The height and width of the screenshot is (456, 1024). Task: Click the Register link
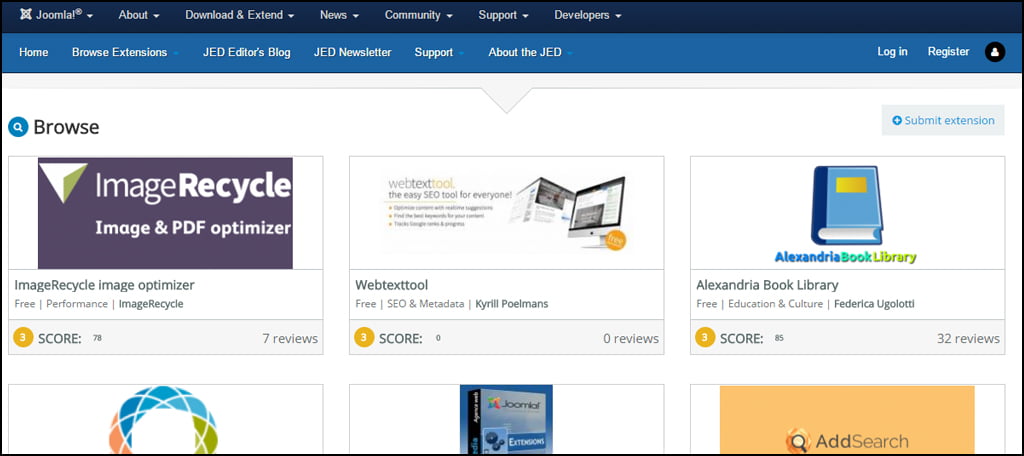click(948, 52)
